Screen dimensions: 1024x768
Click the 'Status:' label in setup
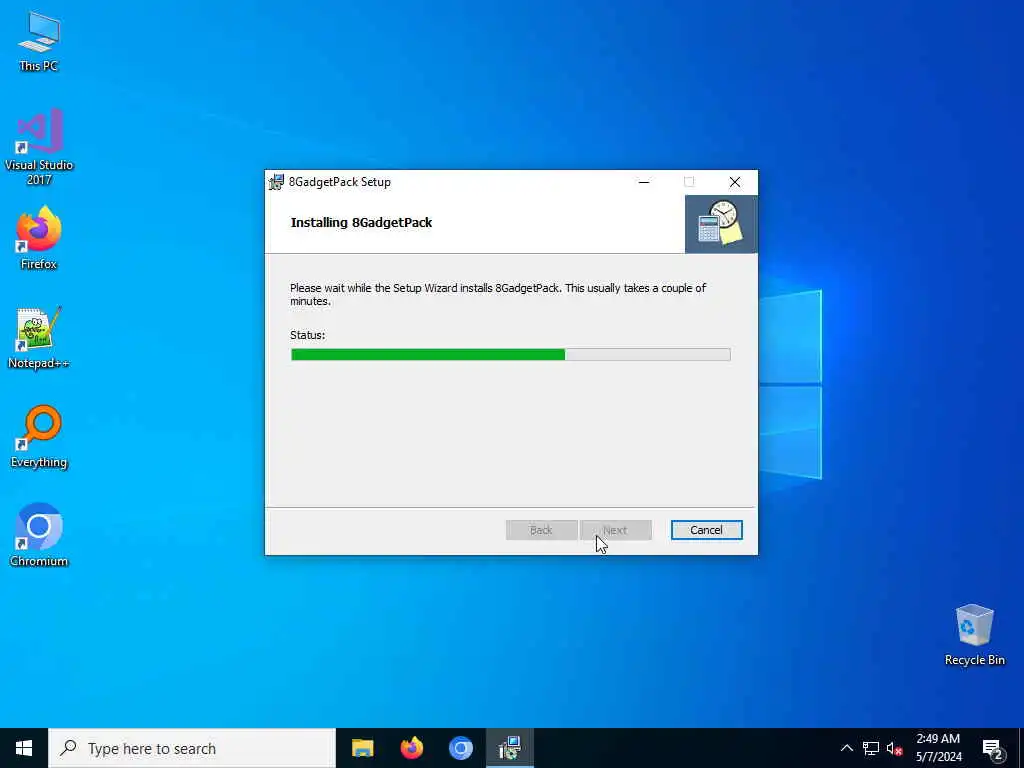308,335
